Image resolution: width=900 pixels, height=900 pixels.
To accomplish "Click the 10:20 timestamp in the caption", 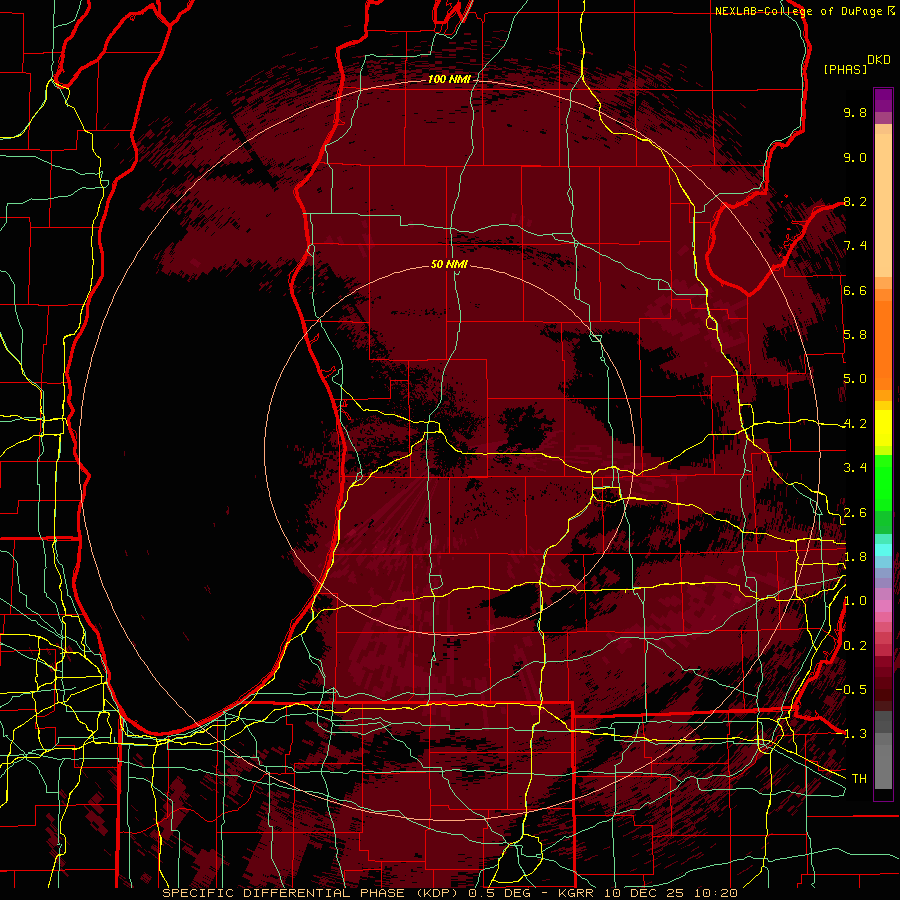I will point(715,893).
